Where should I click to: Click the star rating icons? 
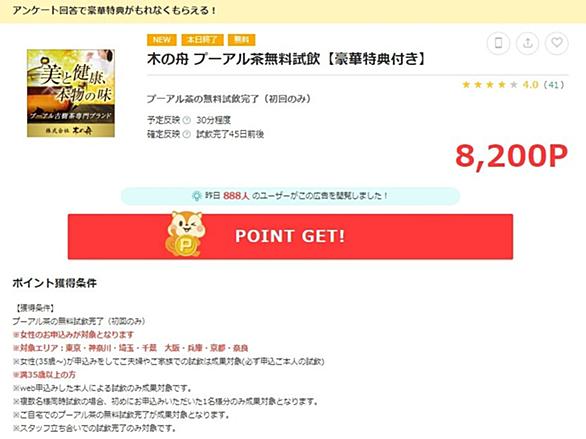[490, 85]
